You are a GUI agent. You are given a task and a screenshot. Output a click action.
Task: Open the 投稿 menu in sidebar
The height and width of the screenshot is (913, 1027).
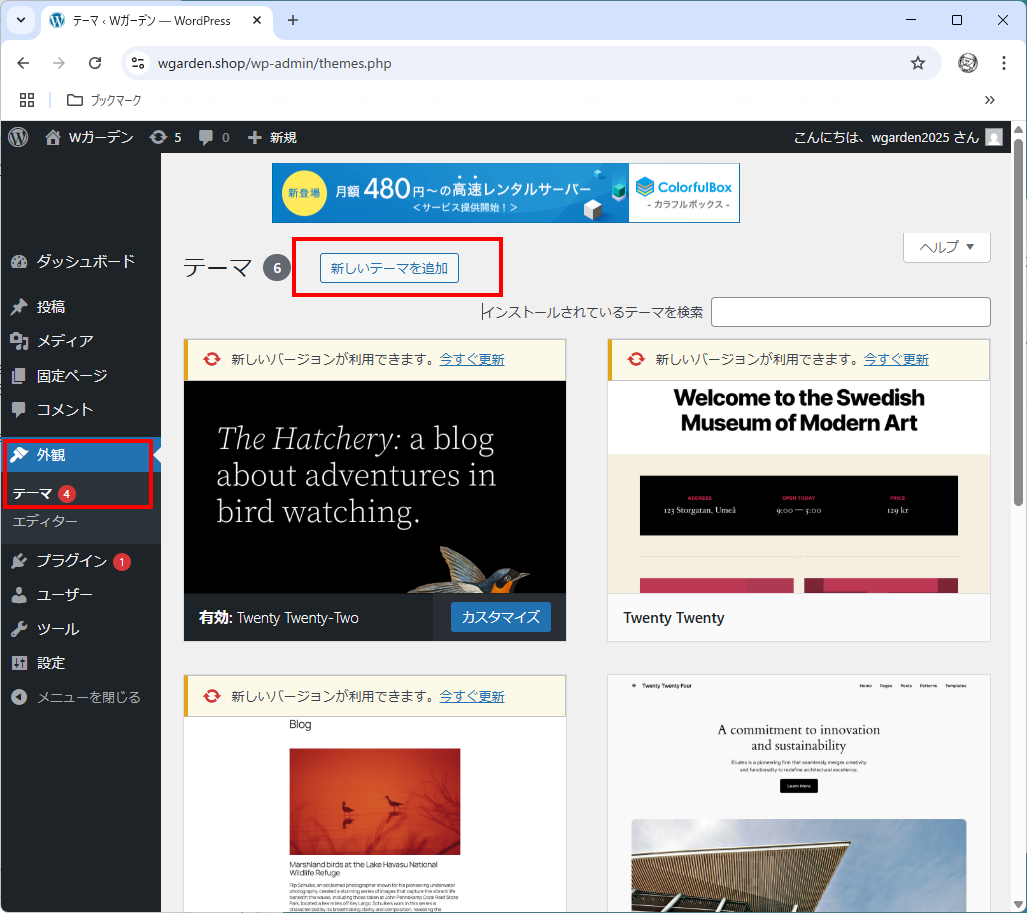pos(51,307)
